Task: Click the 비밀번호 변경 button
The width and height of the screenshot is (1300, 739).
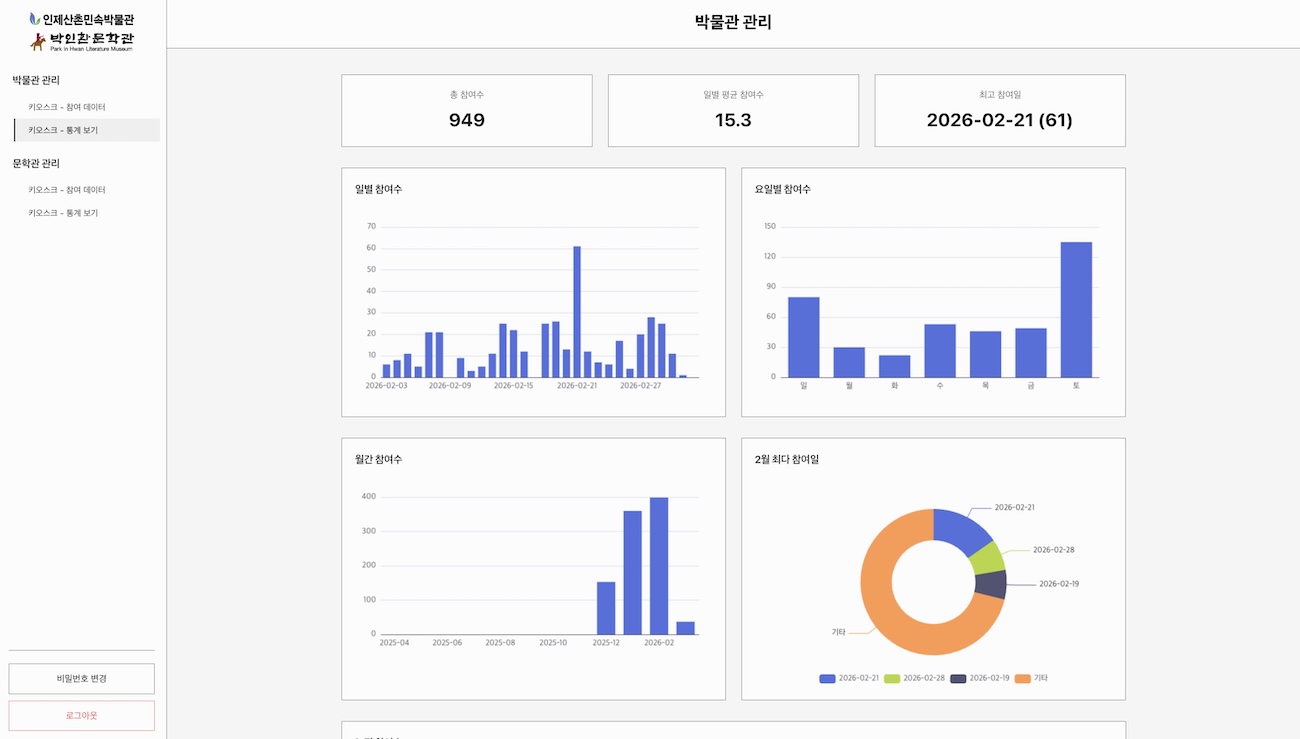Action: [x=82, y=678]
